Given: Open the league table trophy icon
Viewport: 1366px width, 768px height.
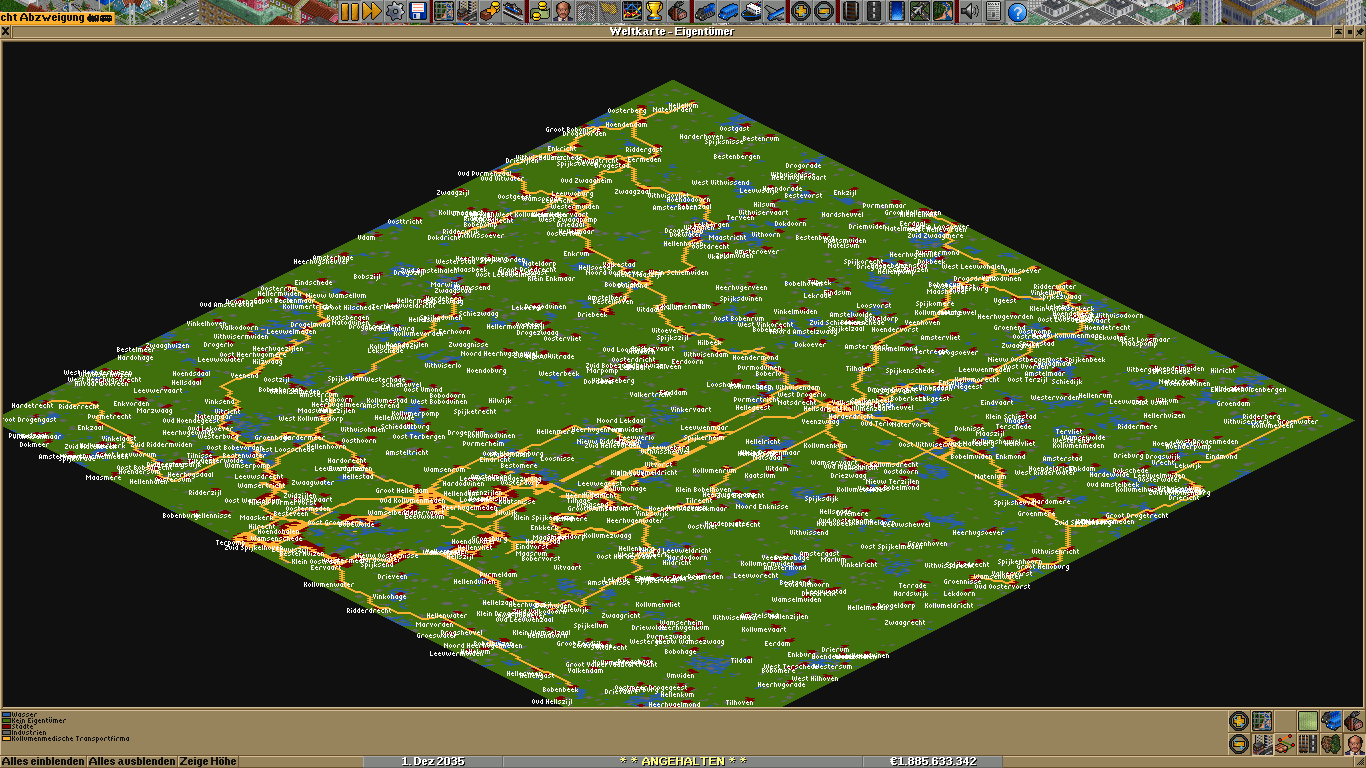Looking at the screenshot, I should point(654,12).
